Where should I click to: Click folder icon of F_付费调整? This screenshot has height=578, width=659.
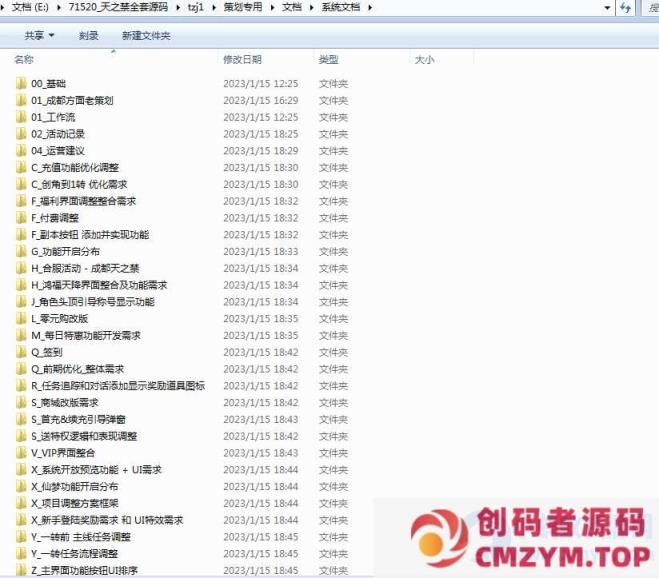pyautogui.click(x=21, y=218)
